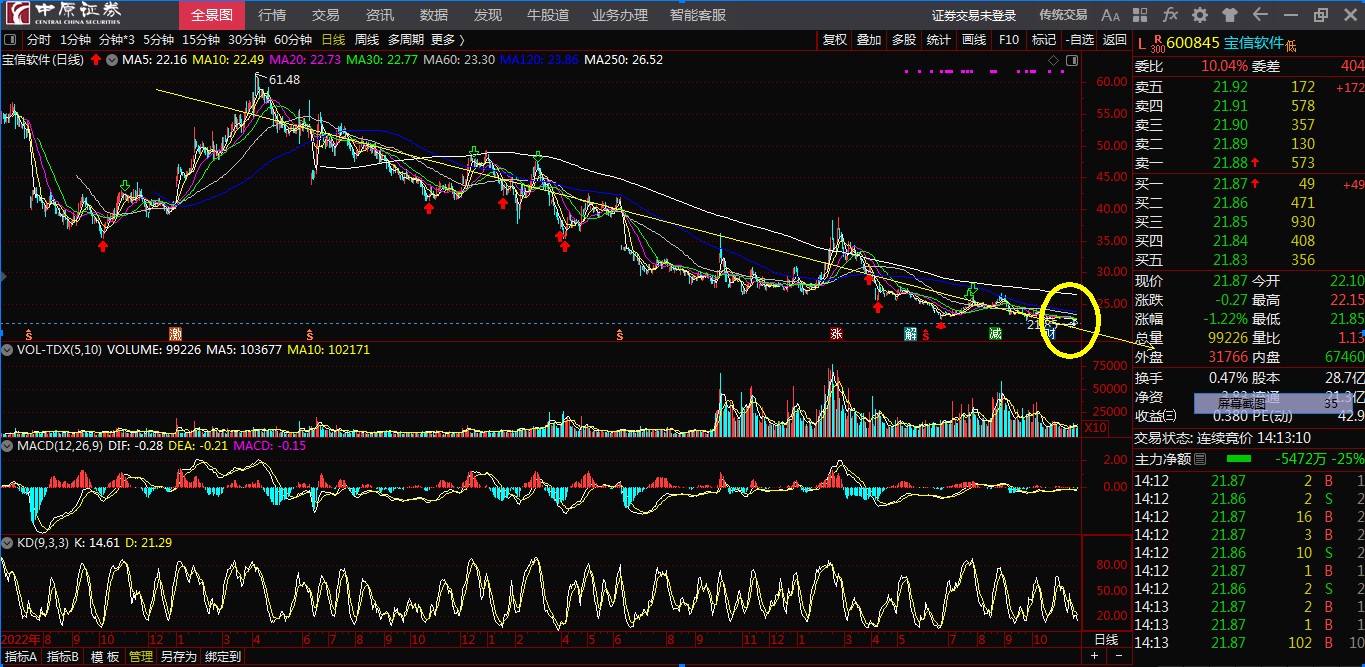The image size is (1365, 667).
Task: Click the 激 event marker on the chart
Action: (x=176, y=333)
